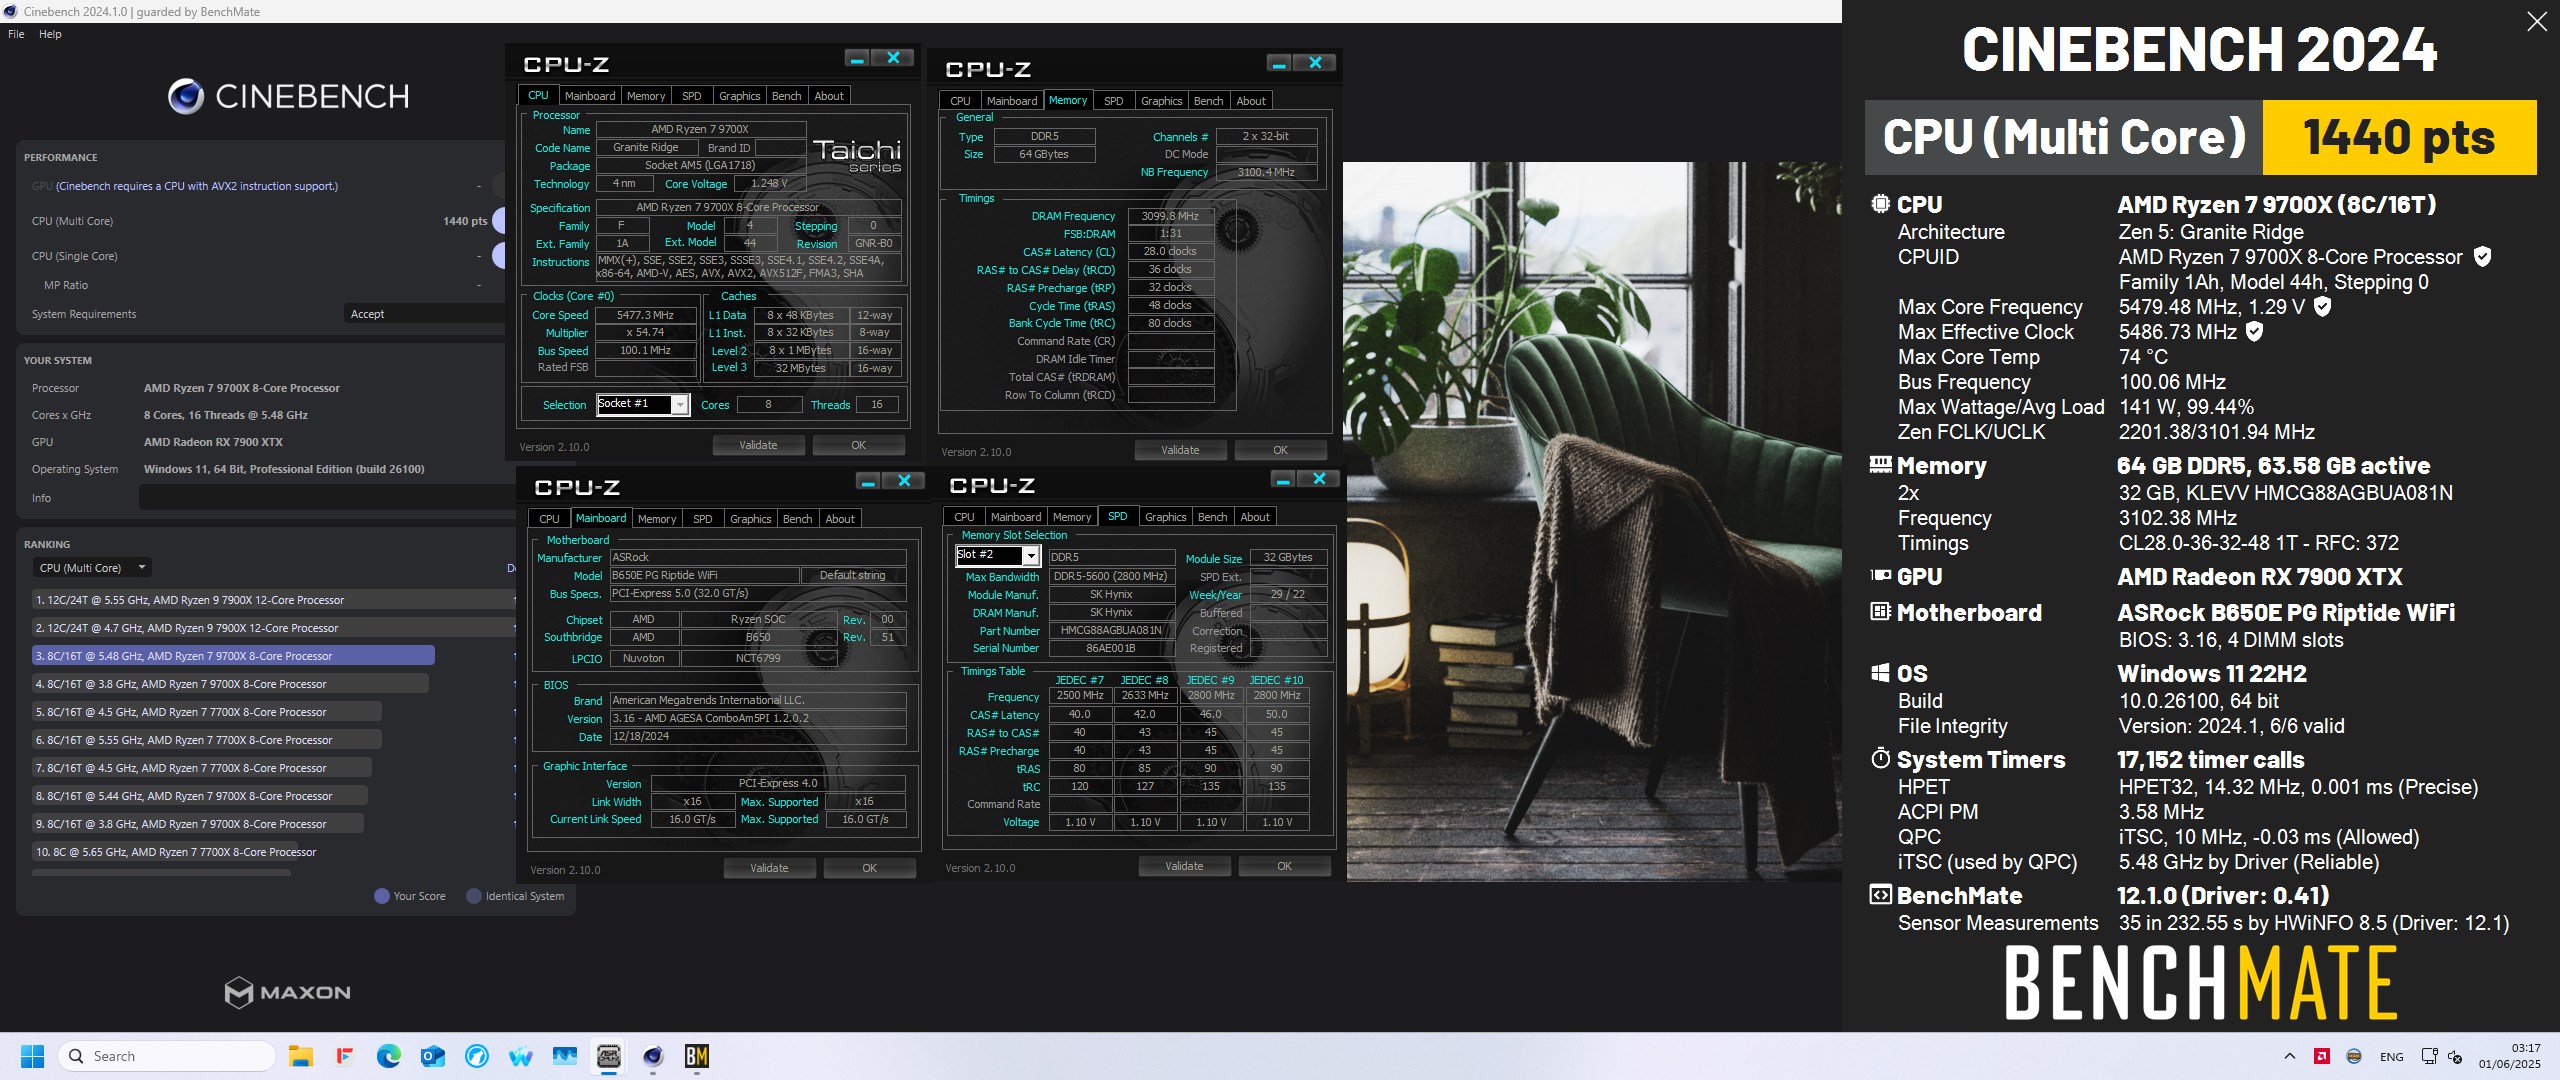Select ranking row 1 Ryzen 9 7900X 5.55 GHz
2560x1080 pixels.
(274, 600)
